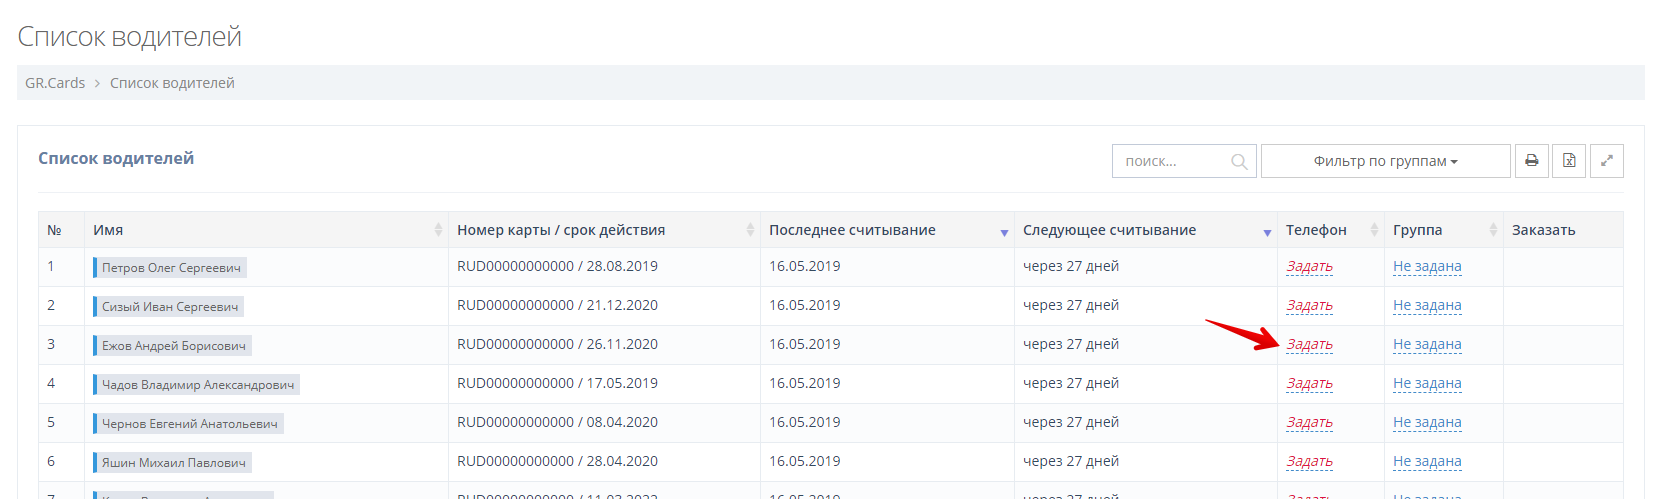Image resolution: width=1664 pixels, height=499 pixels.
Task: Click Не задана group for Сизый Иван
Action: tap(1427, 306)
